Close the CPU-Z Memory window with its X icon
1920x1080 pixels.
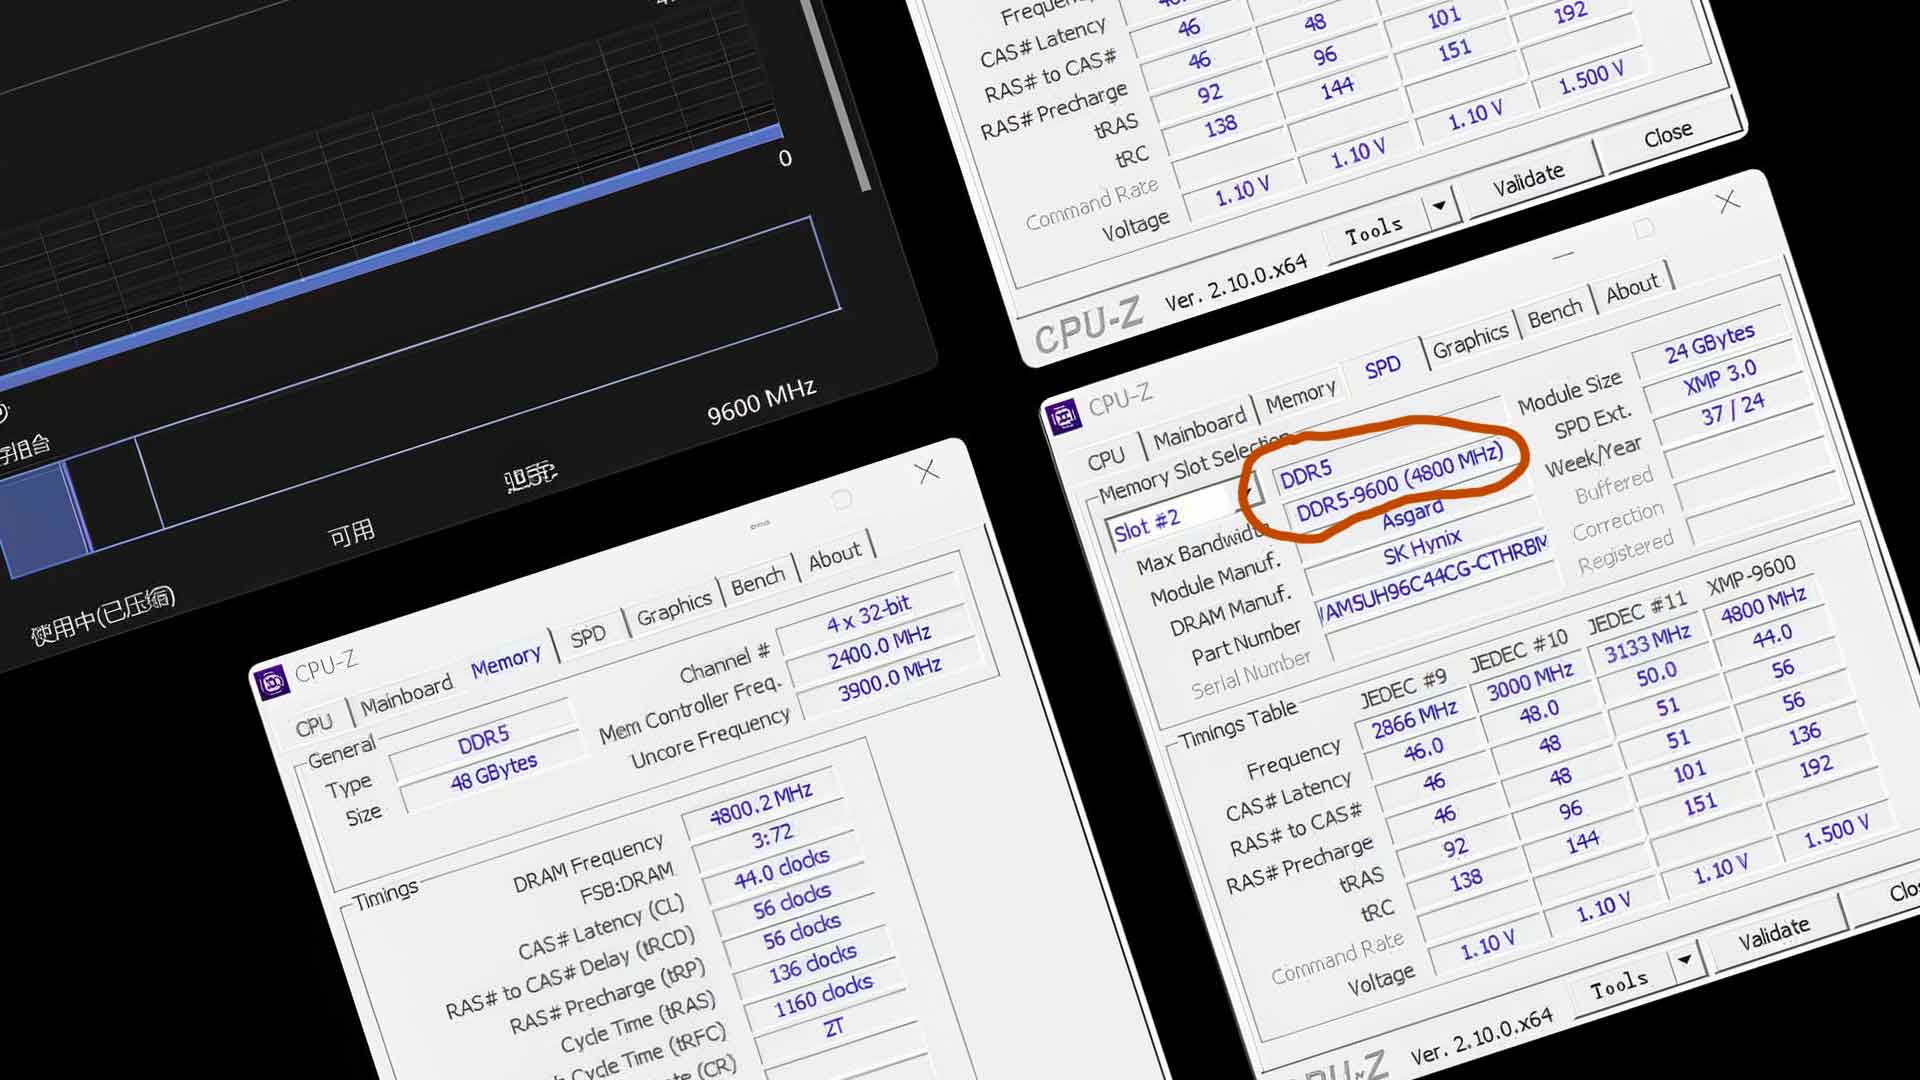coord(927,471)
